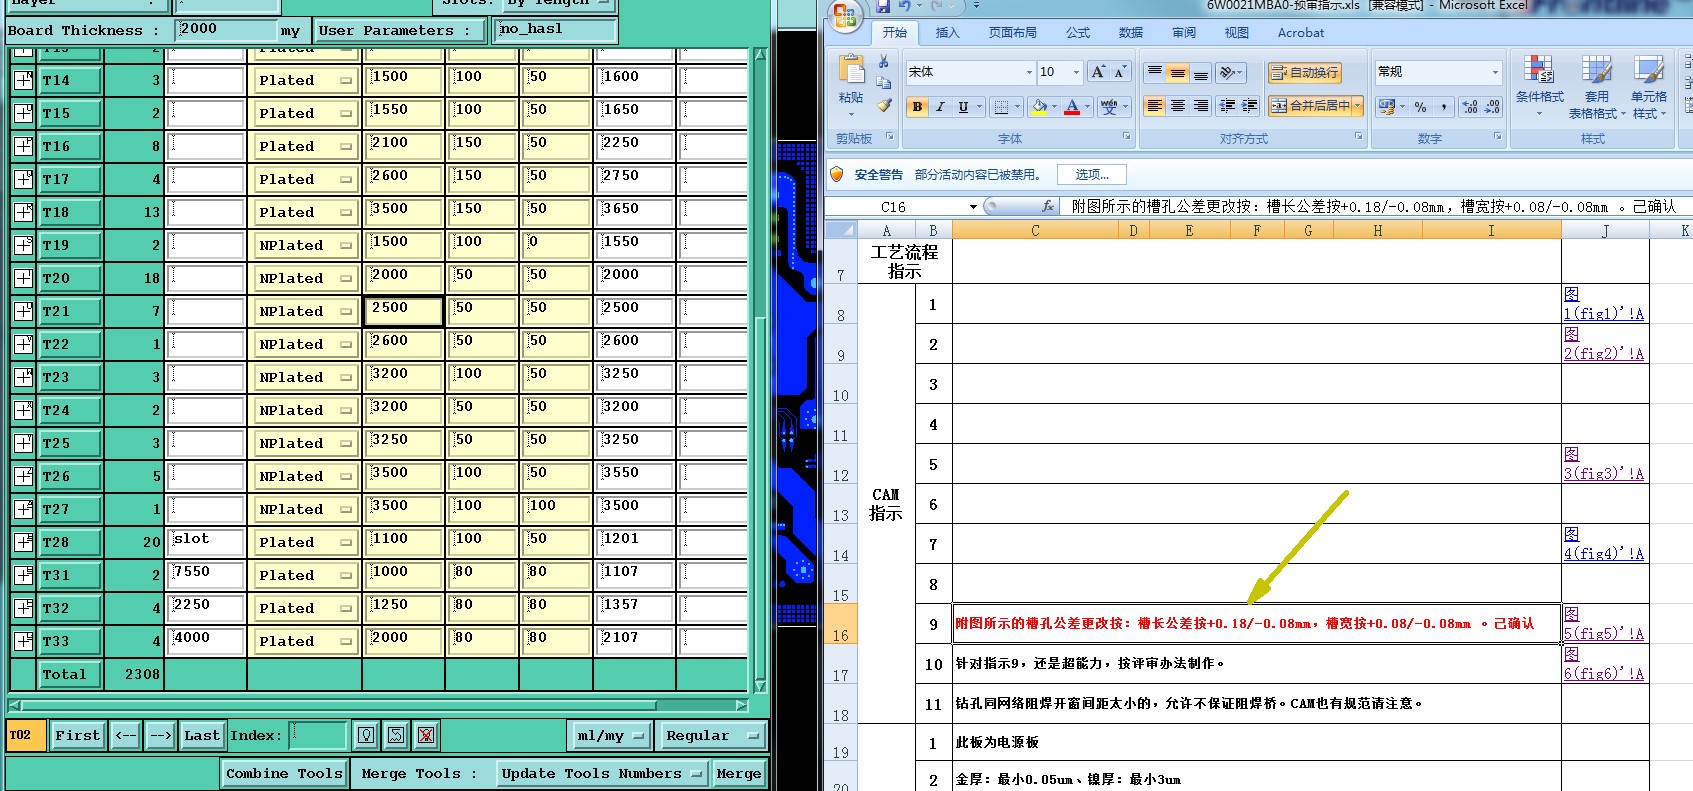Toggle the plus box for row T31
Viewport: 1693px width, 791px height.
23,575
